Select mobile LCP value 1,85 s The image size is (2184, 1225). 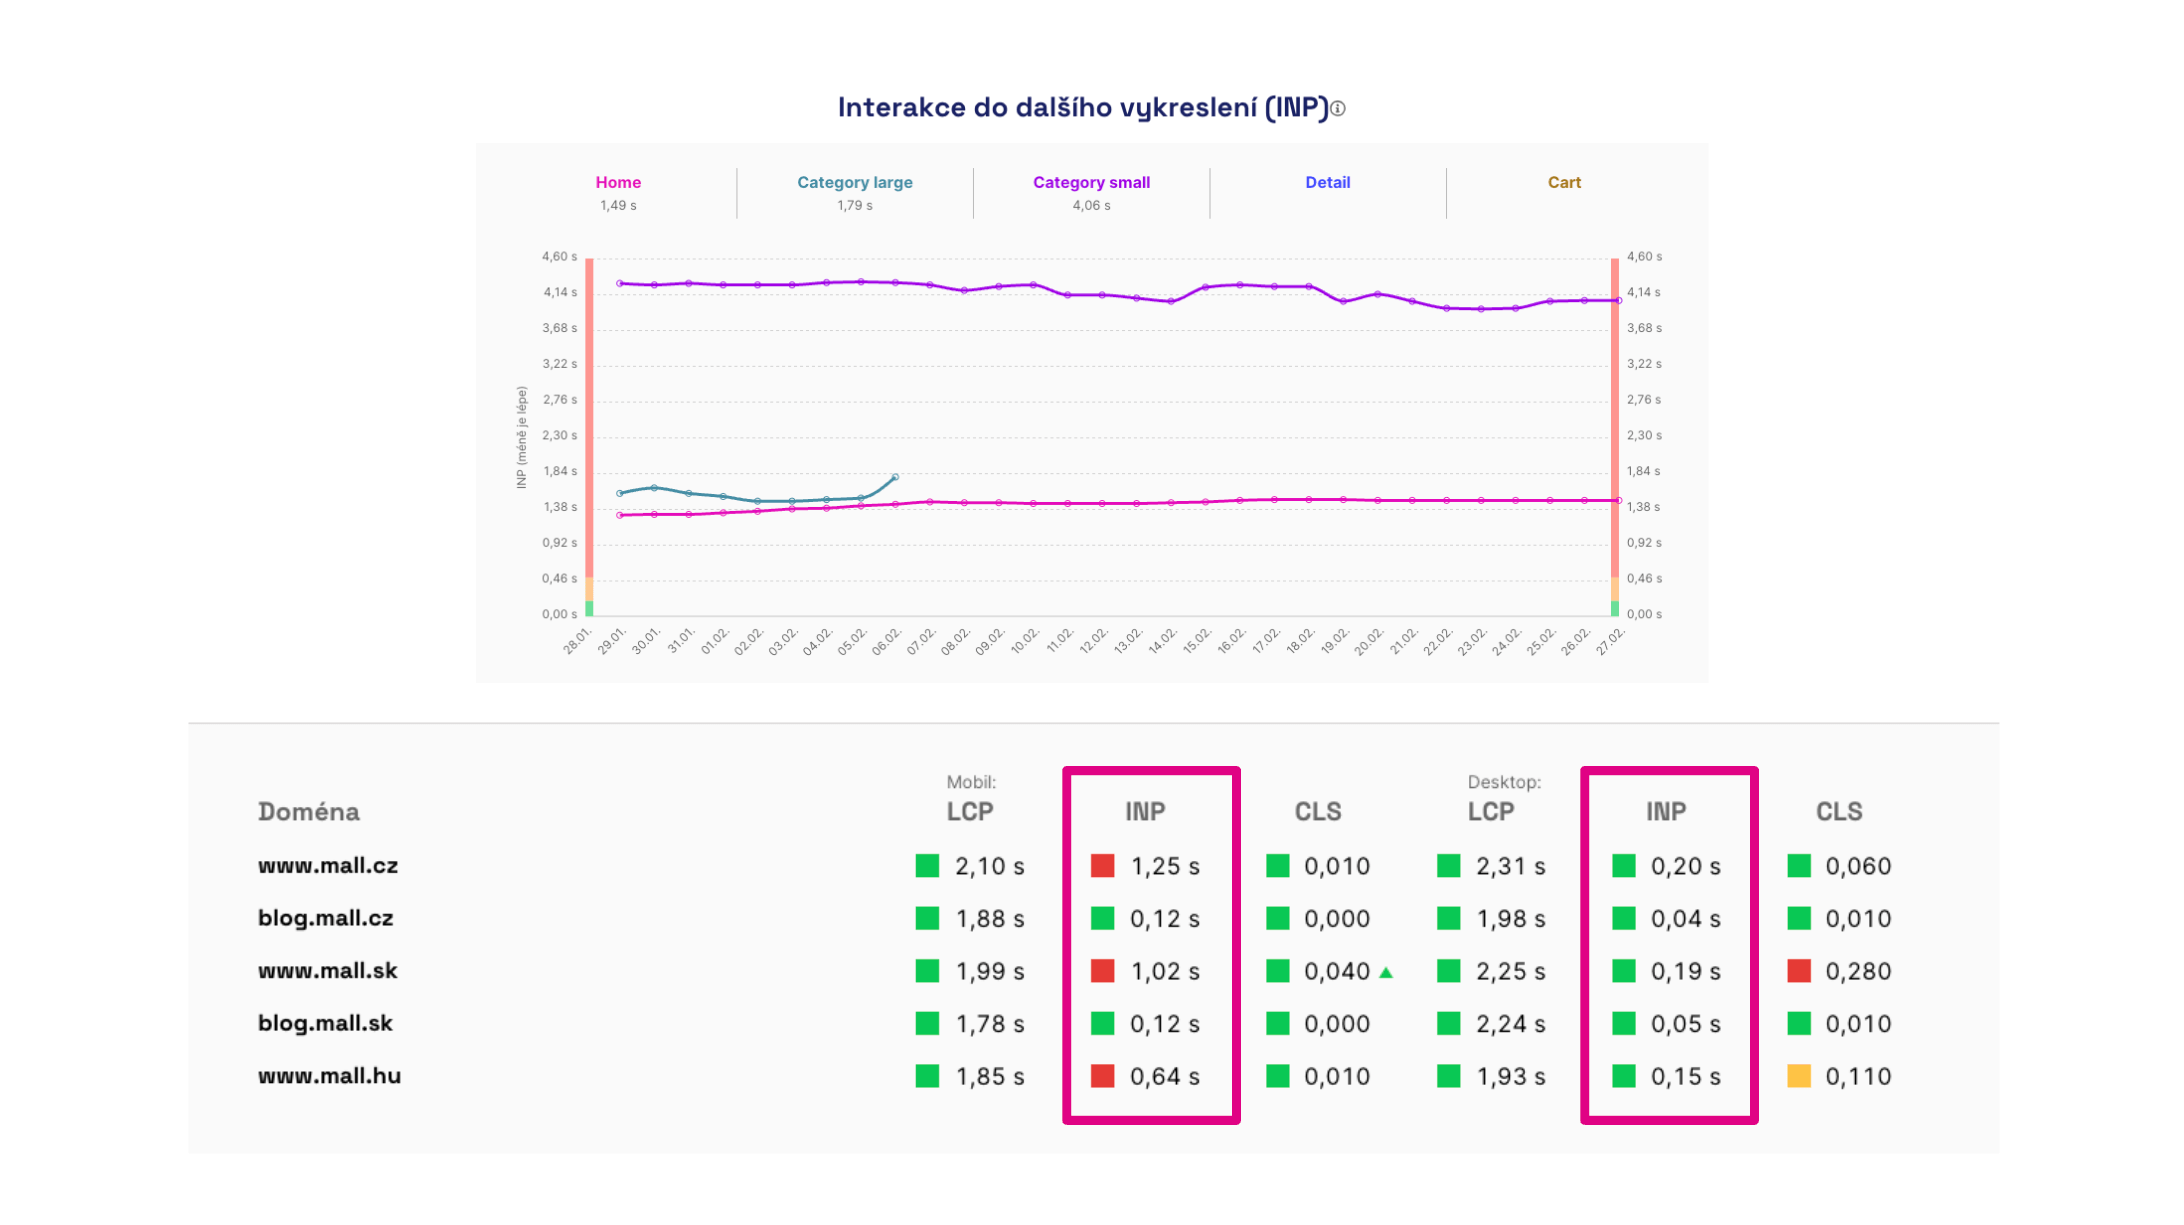[990, 1076]
